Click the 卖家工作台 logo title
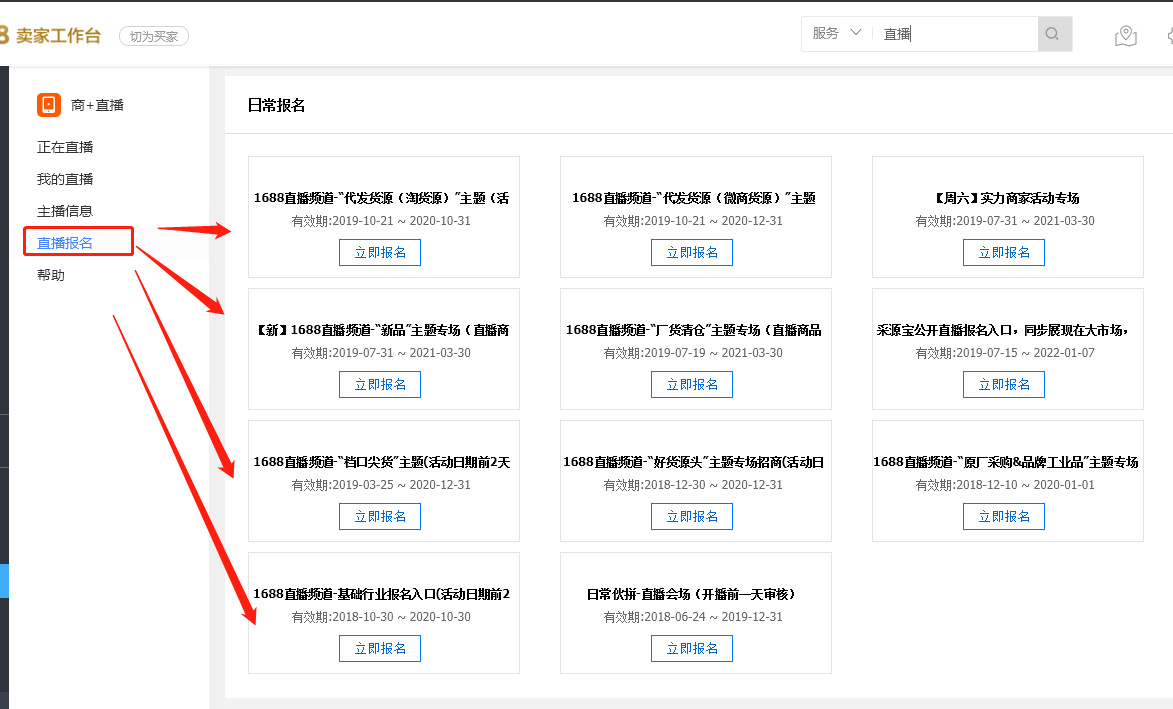Viewport: 1173px width, 709px height. coord(58,35)
